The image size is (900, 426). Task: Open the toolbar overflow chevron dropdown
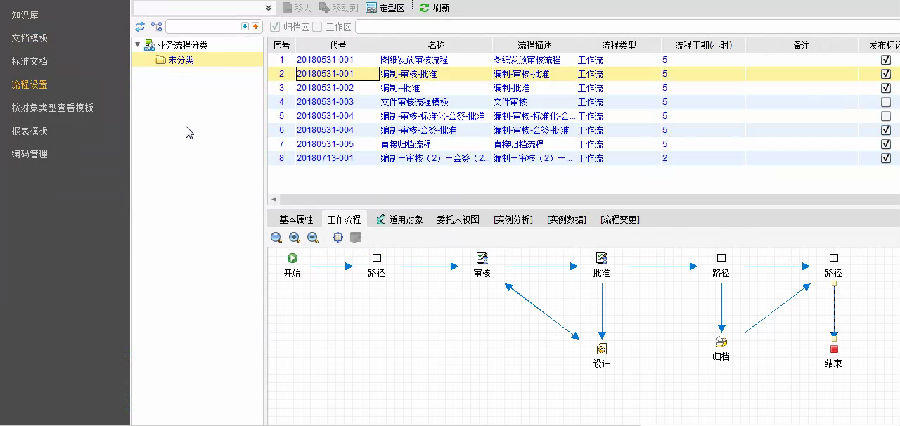[270, 7]
